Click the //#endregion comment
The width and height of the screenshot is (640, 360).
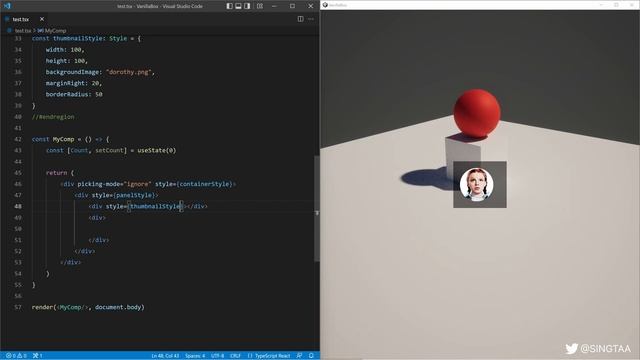(53, 117)
